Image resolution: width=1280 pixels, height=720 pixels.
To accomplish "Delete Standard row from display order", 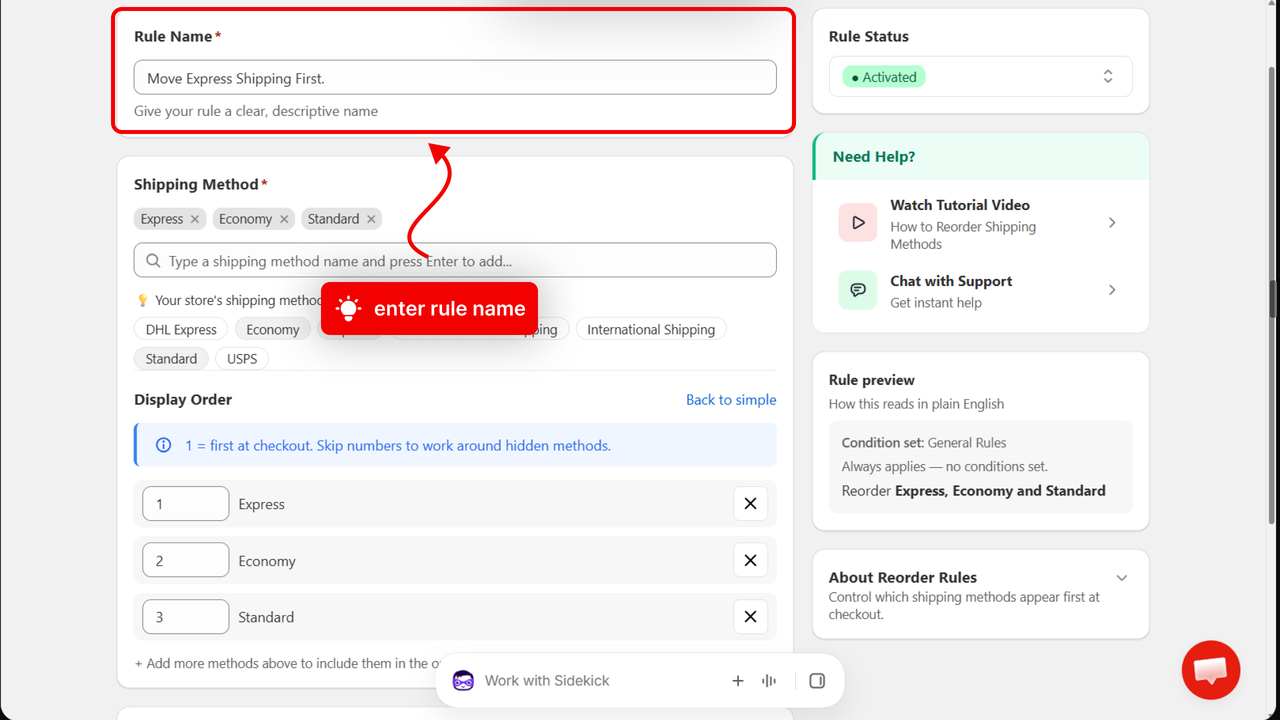I will [750, 617].
